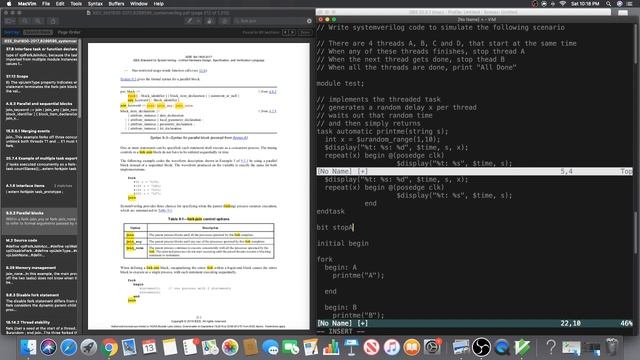
Task: Clear the Preview search field
Action: 309,21
